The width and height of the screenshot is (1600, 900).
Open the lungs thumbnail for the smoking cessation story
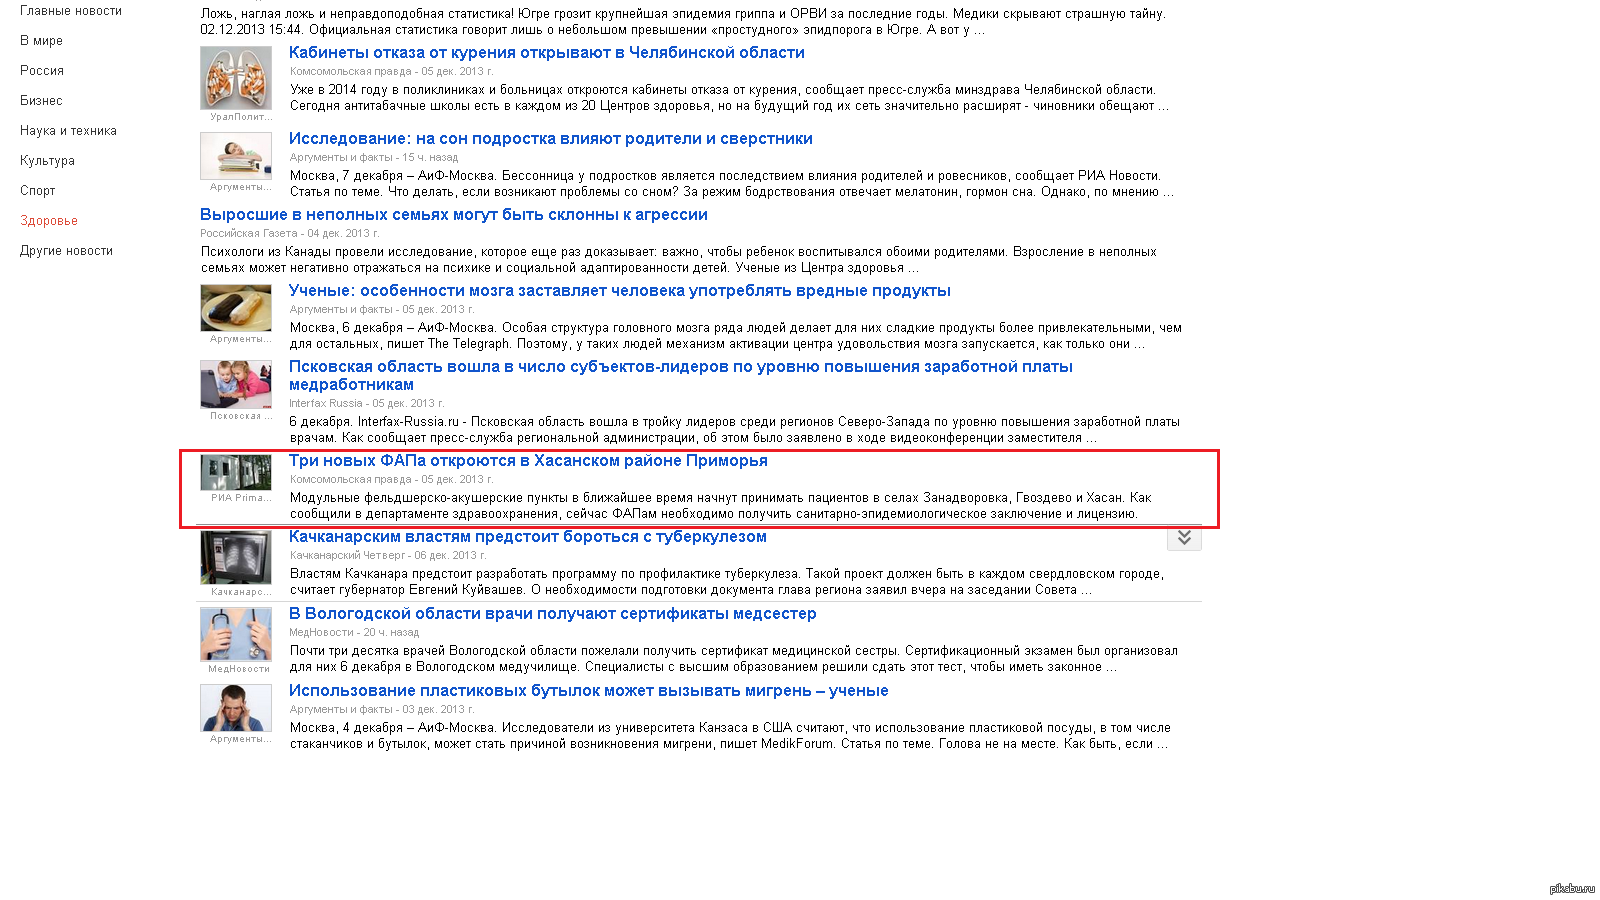[236, 78]
